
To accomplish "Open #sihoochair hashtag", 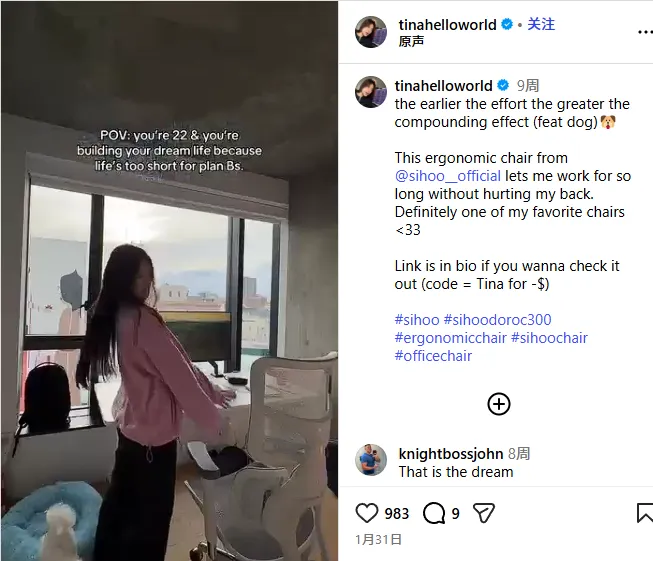I will pos(549,338).
